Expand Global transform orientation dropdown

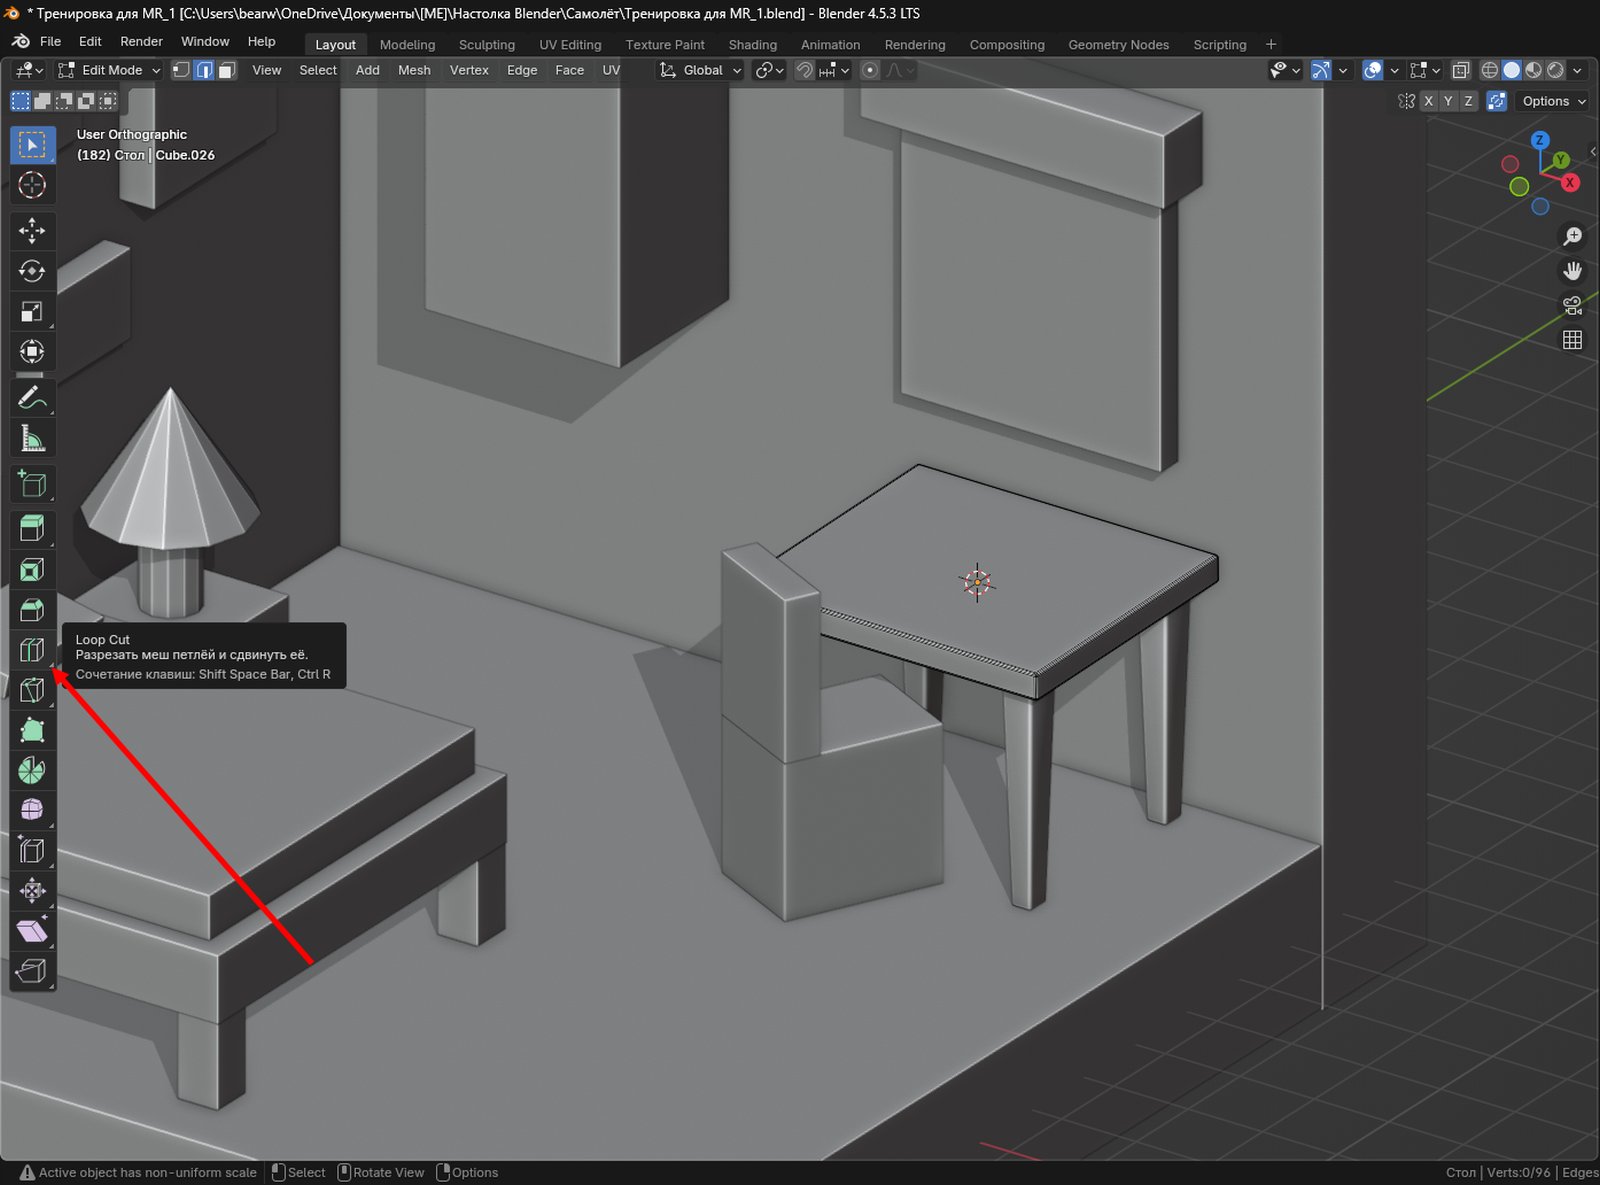click(x=701, y=70)
